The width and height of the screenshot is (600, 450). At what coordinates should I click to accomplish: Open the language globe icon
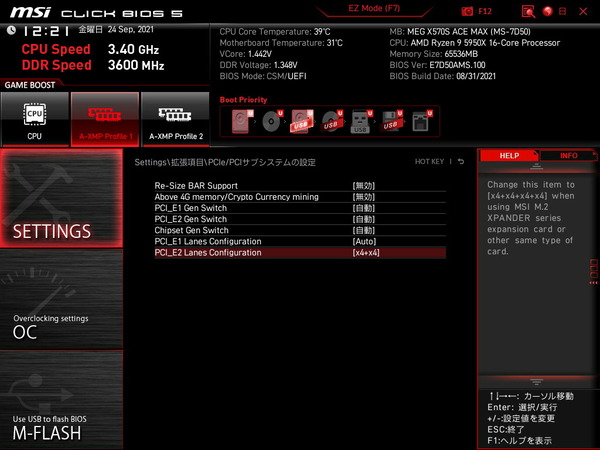coord(548,11)
